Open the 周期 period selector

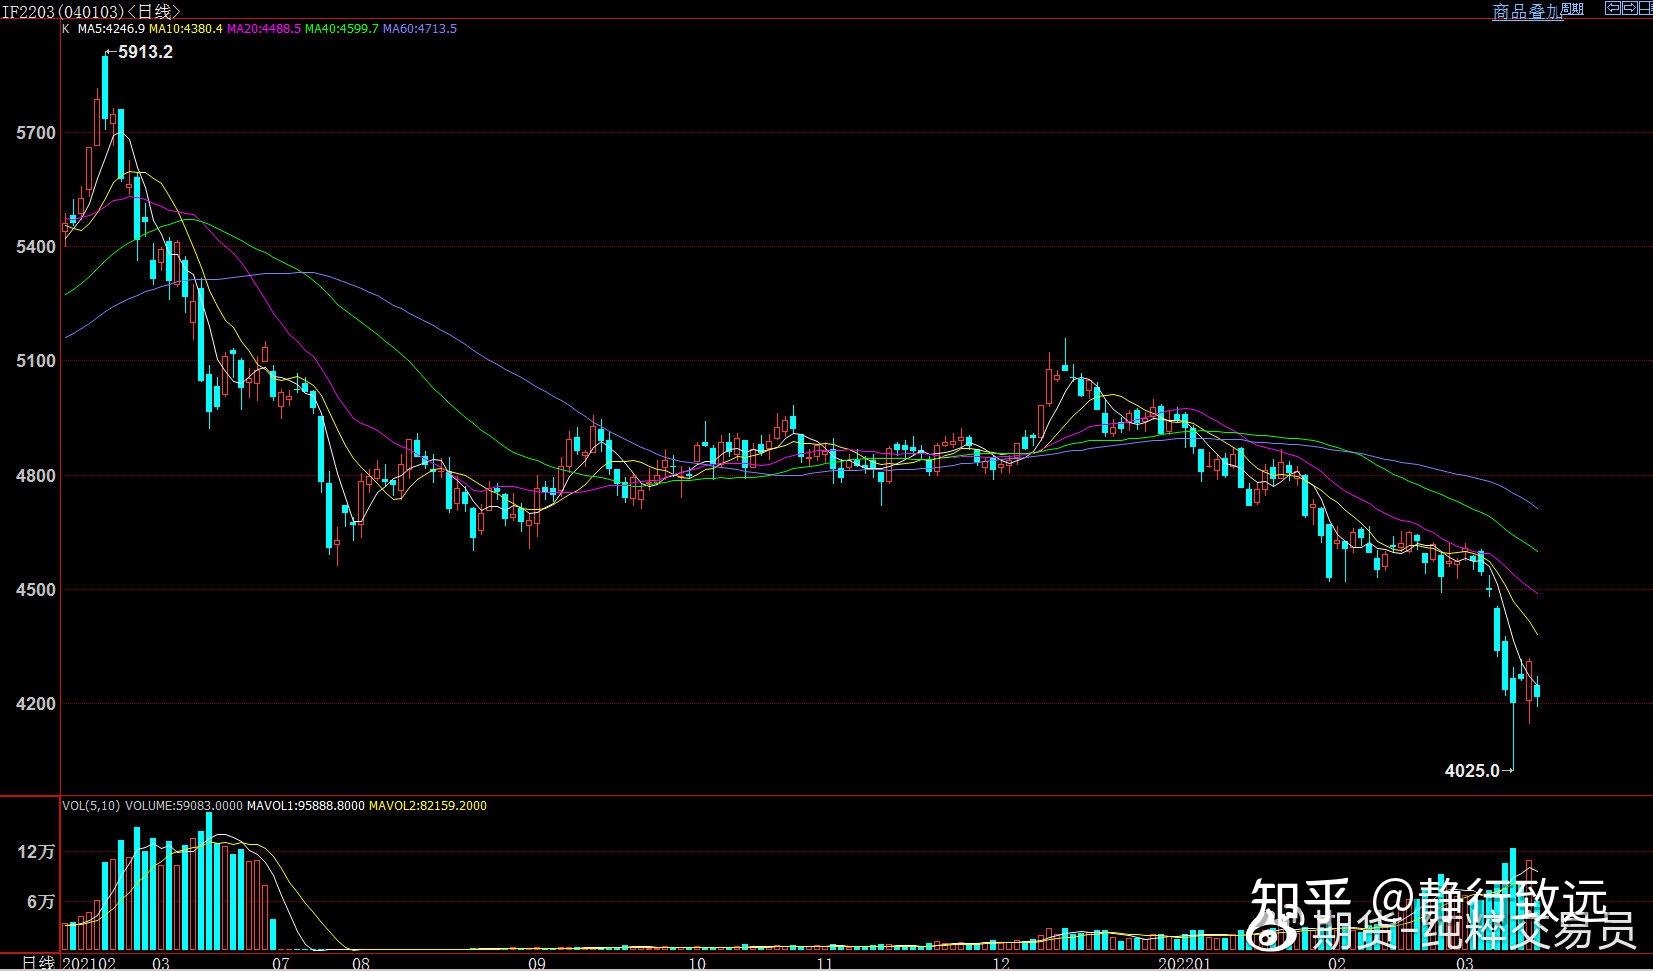click(1572, 10)
